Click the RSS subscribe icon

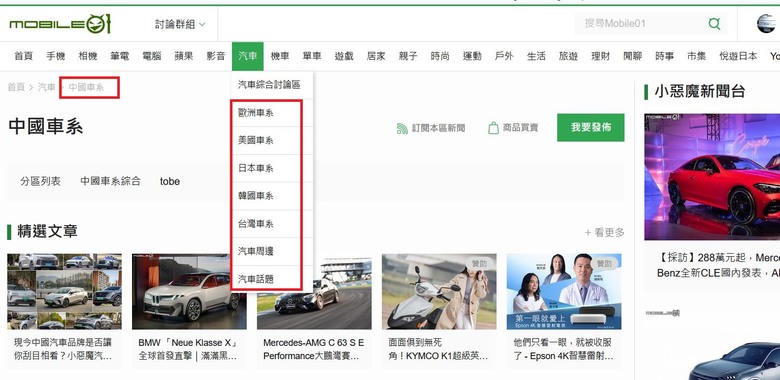click(402, 128)
